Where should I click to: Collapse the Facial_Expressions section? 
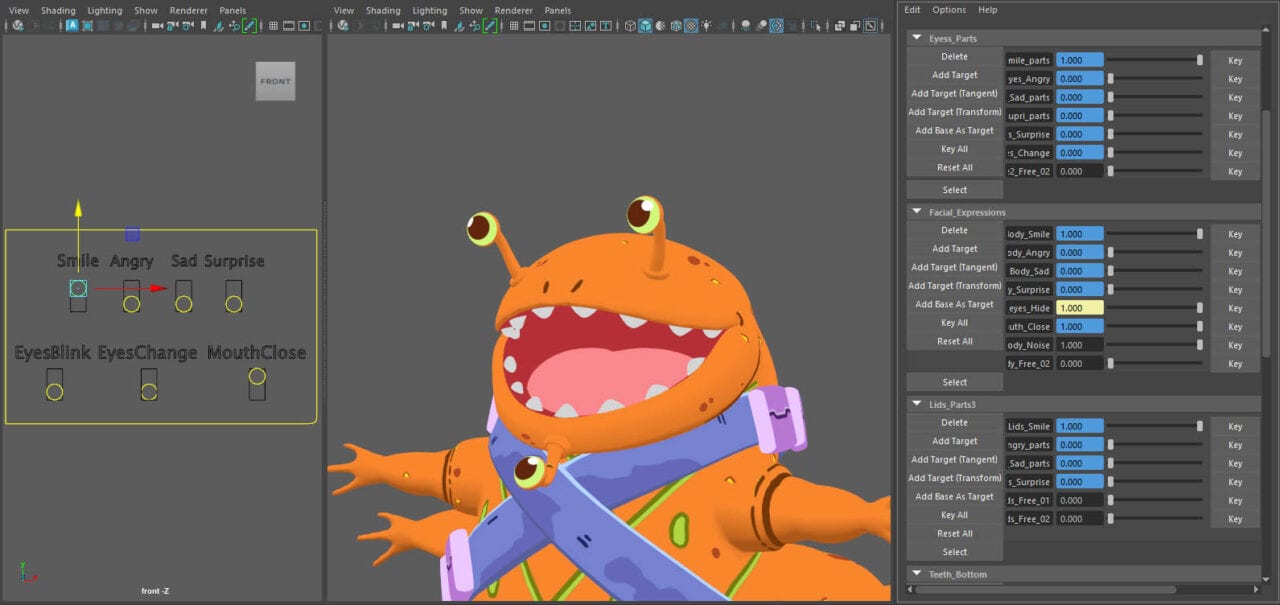click(x=916, y=212)
